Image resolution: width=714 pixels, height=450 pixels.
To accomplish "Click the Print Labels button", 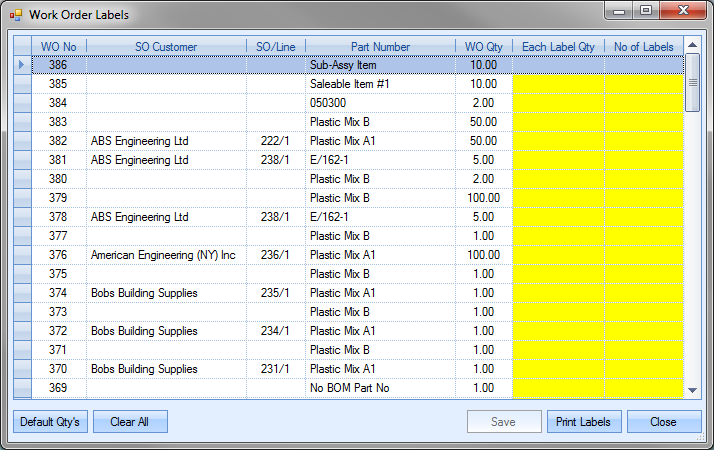I will pyautogui.click(x=584, y=422).
